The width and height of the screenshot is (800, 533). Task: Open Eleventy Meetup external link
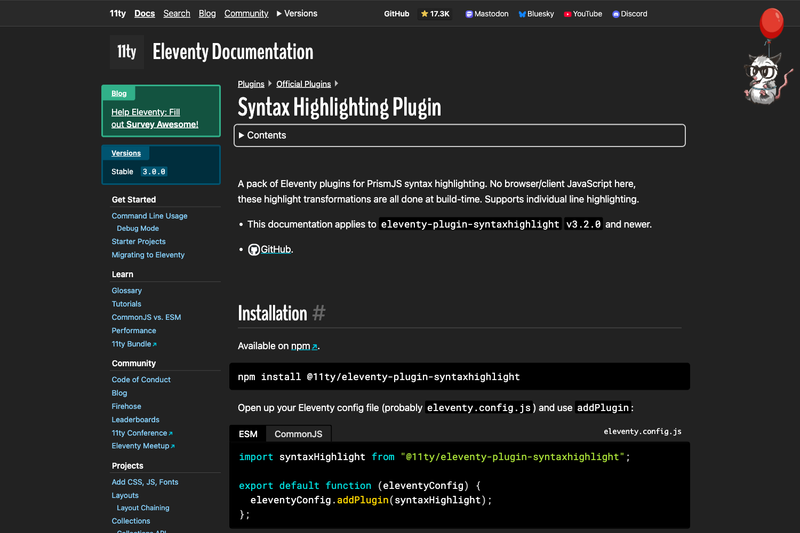pyautogui.click(x=143, y=446)
